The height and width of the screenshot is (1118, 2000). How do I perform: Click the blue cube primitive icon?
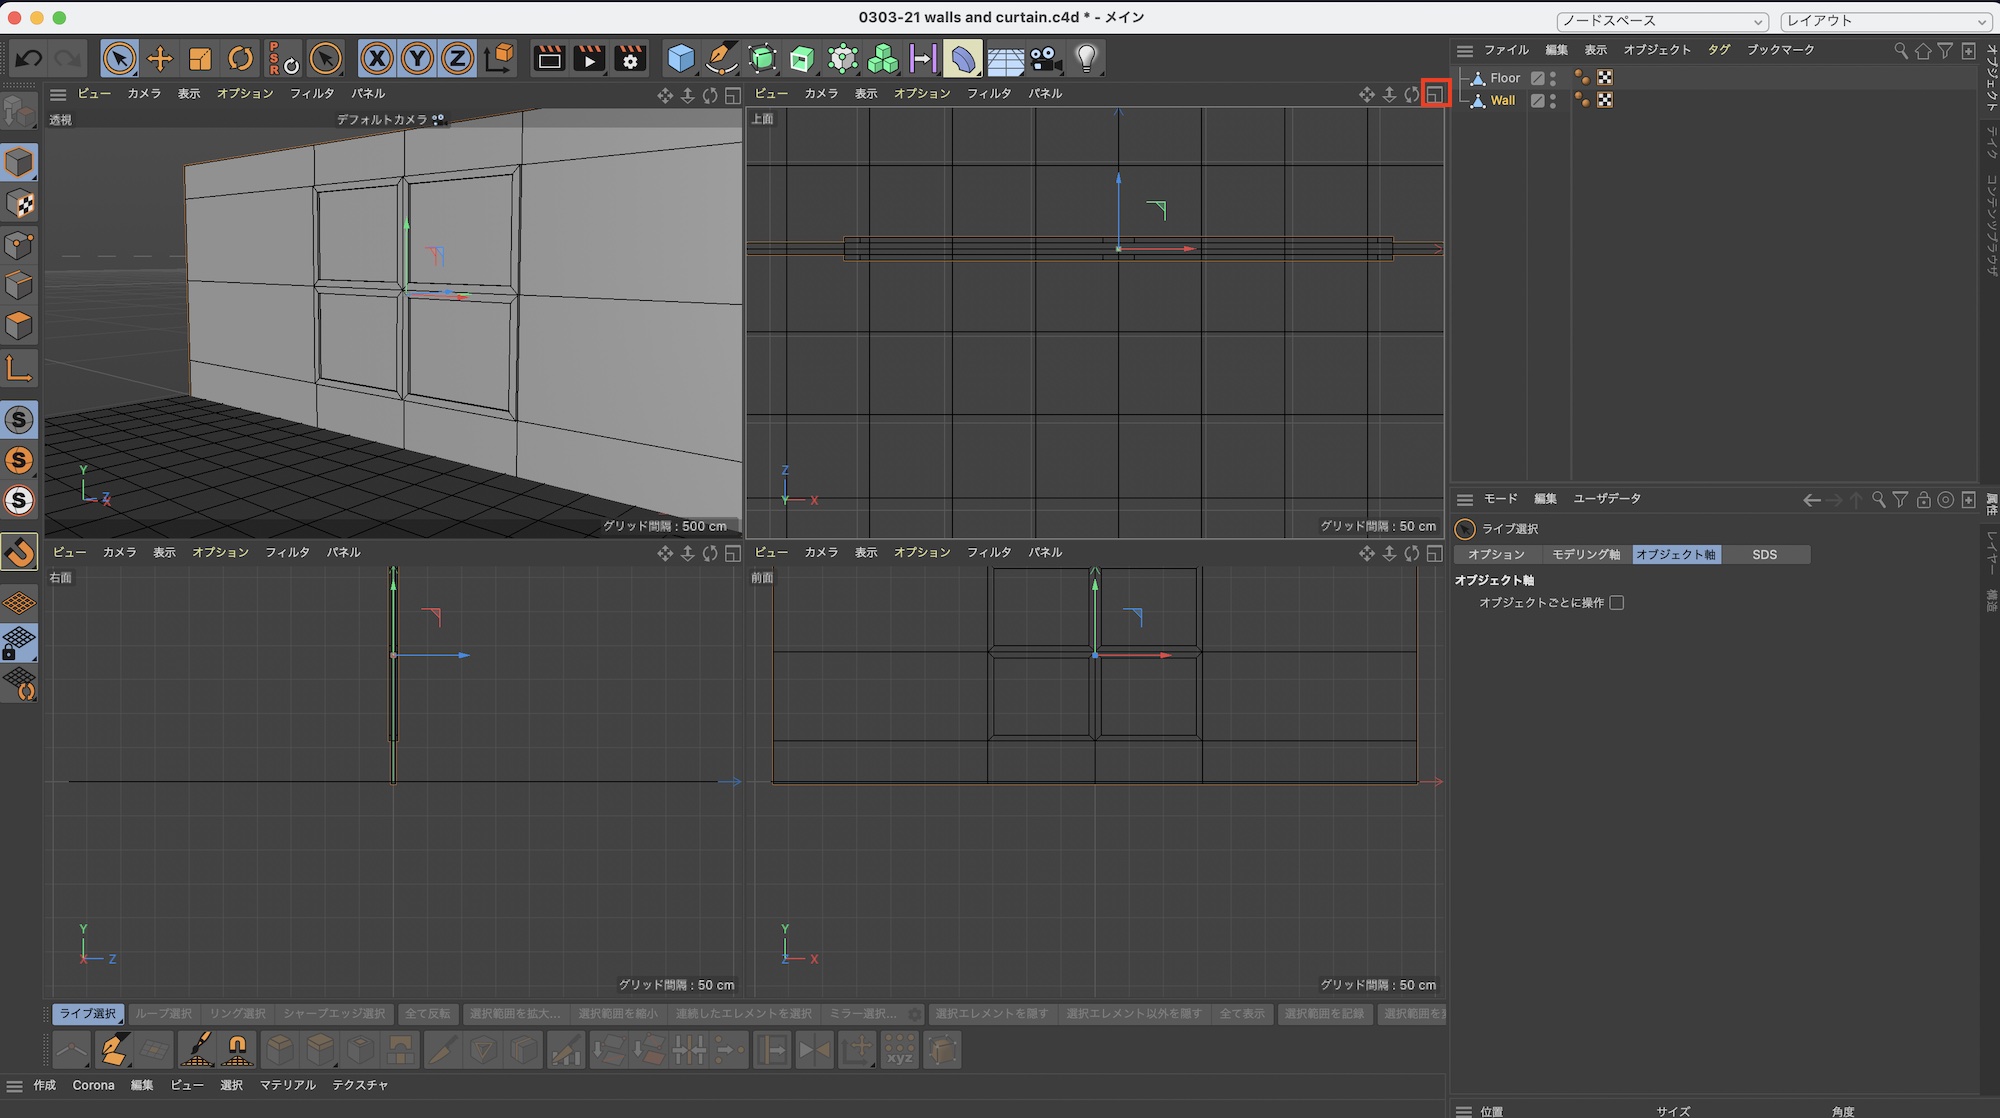point(681,59)
